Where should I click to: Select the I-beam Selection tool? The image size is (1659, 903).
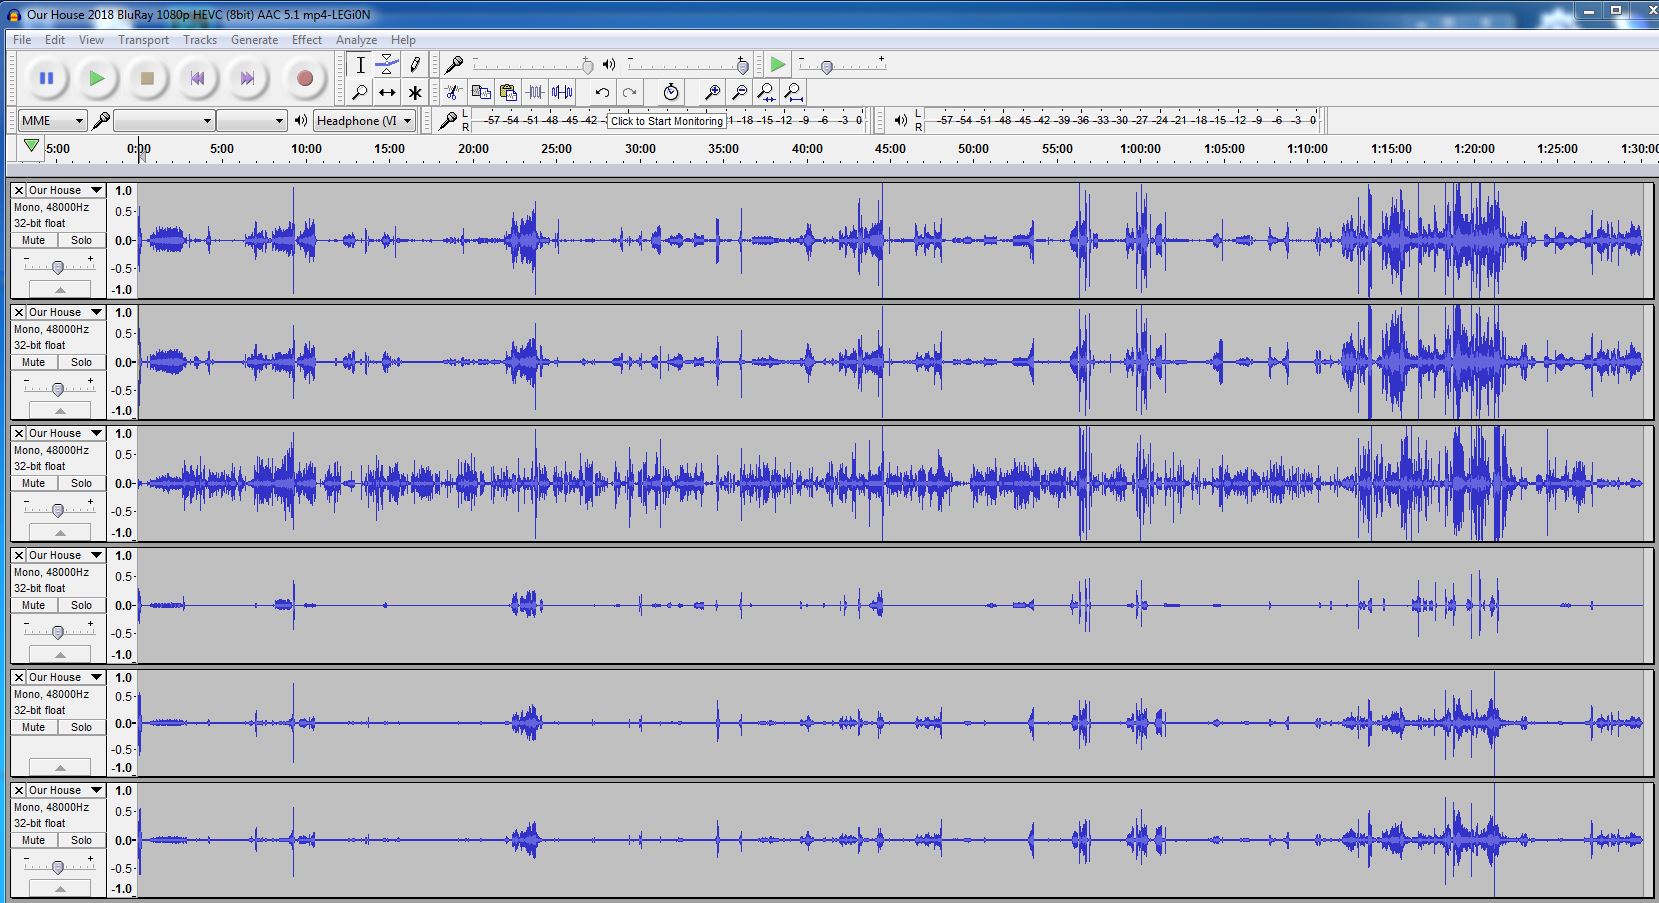click(x=360, y=65)
